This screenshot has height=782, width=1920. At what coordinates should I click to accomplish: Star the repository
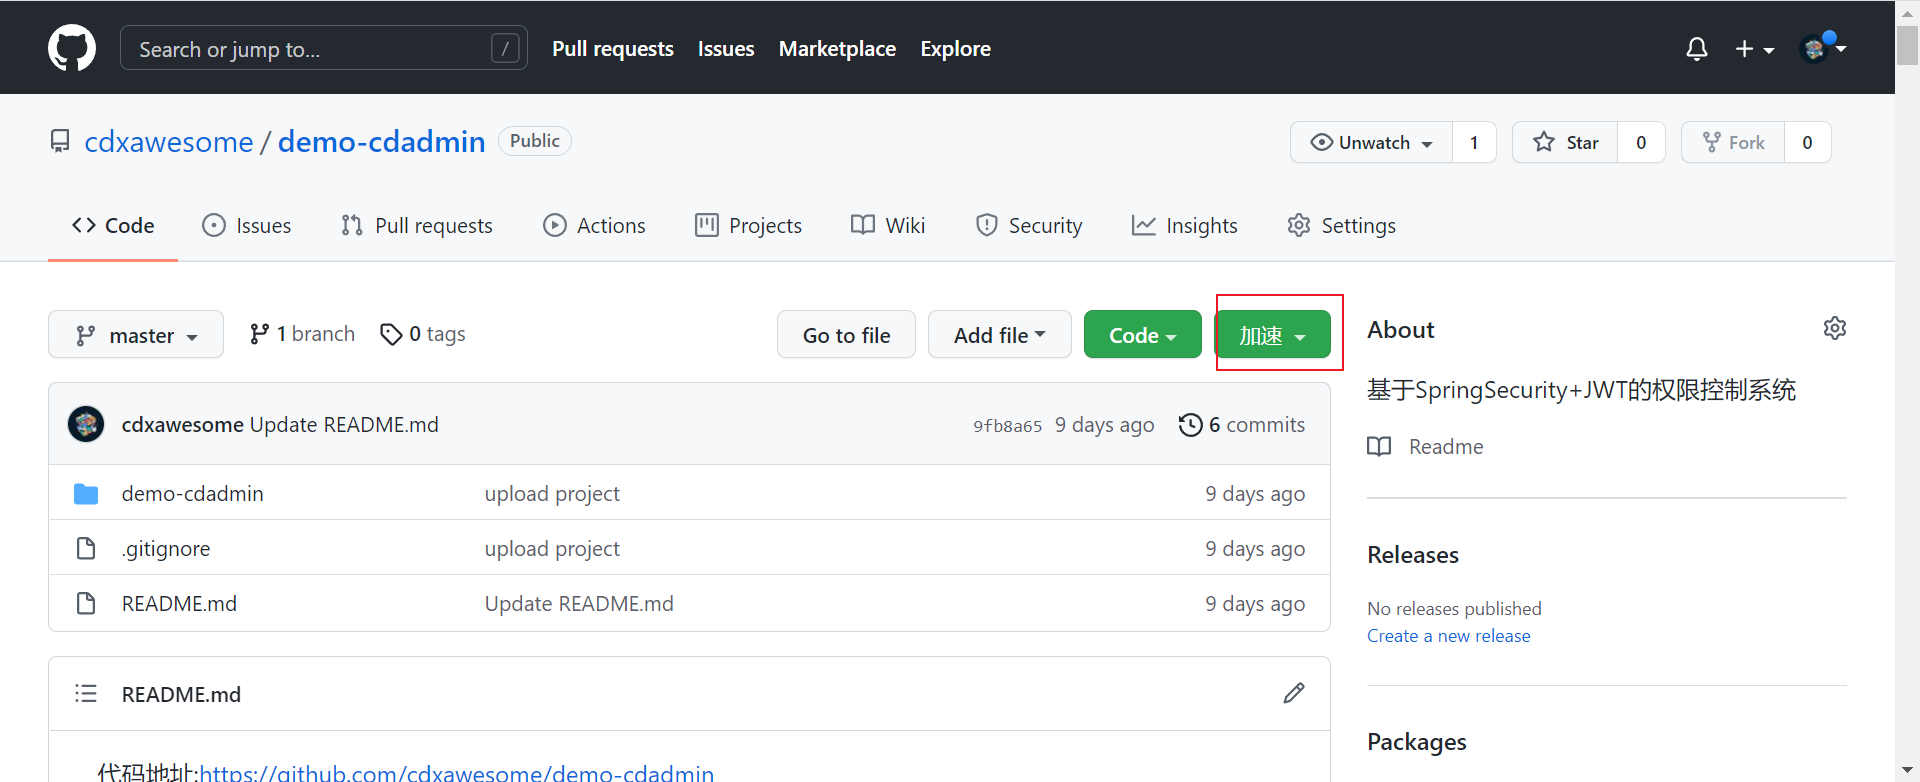[x=1565, y=142]
